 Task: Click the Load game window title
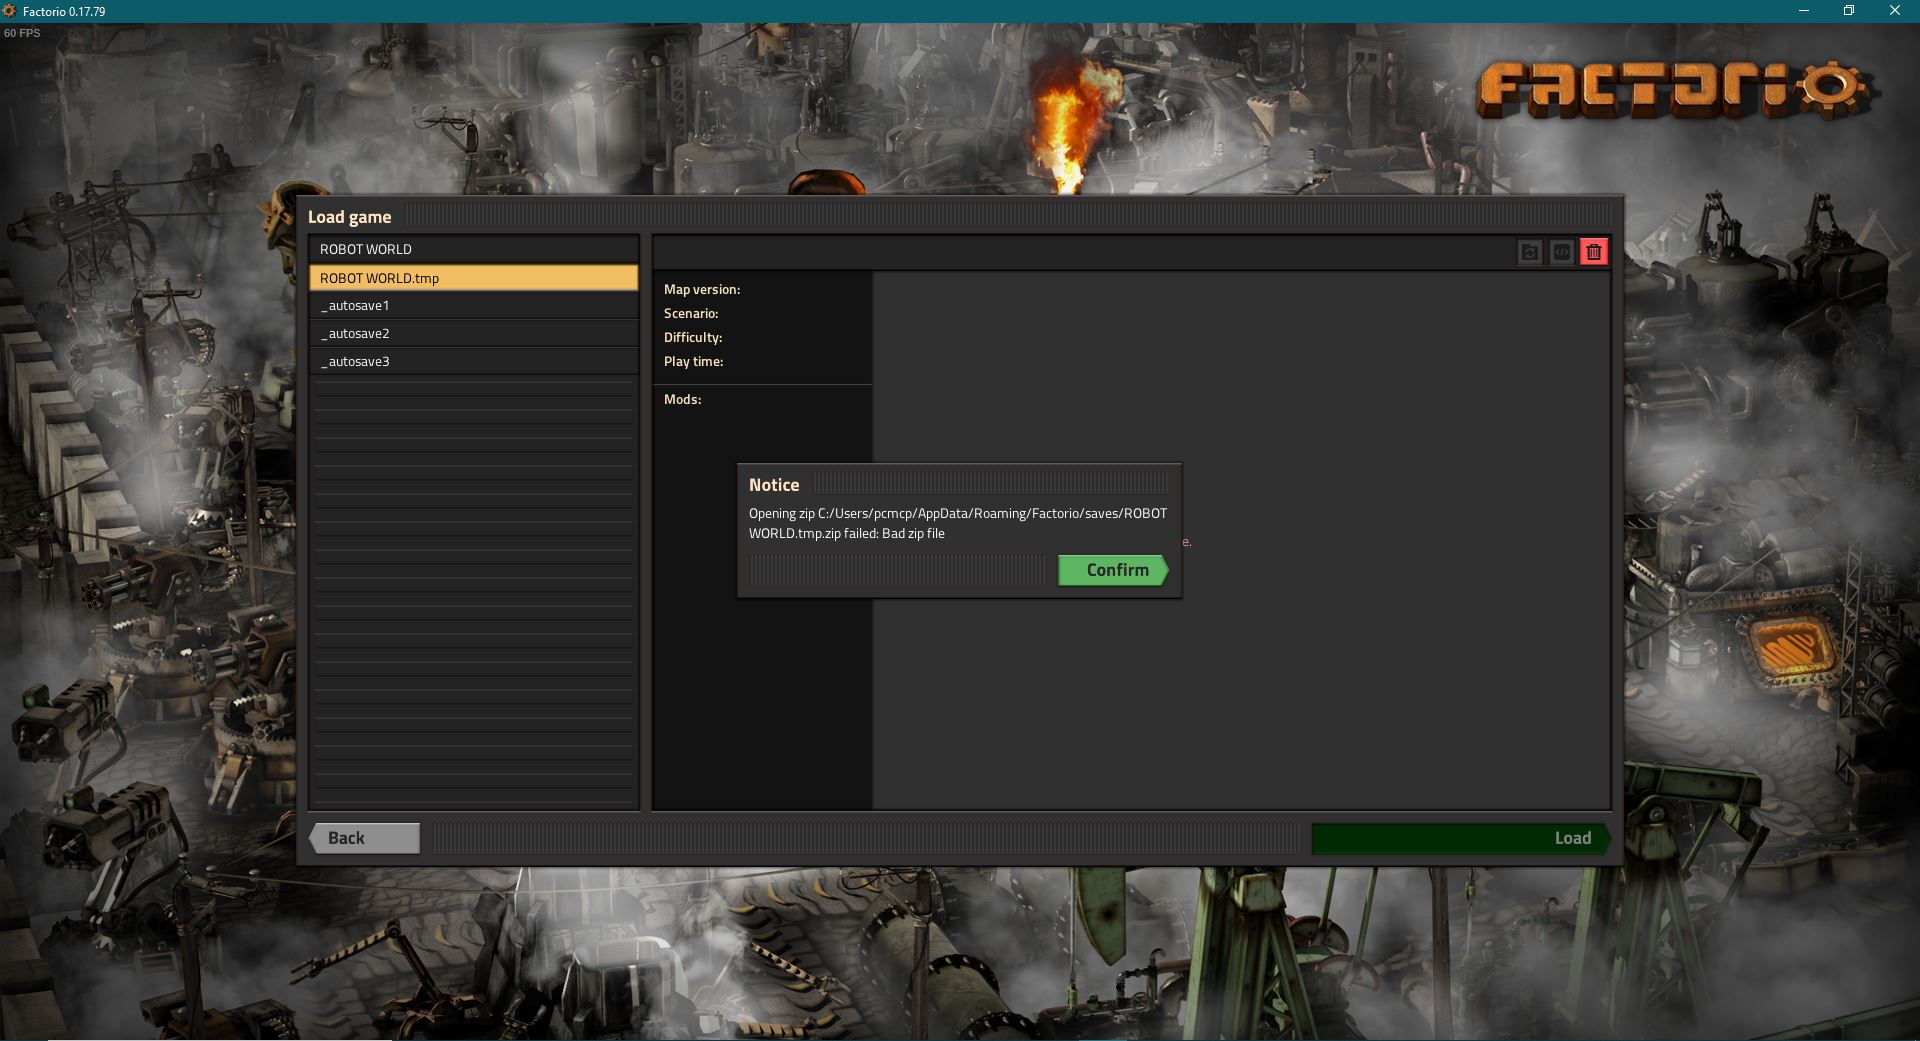[349, 217]
